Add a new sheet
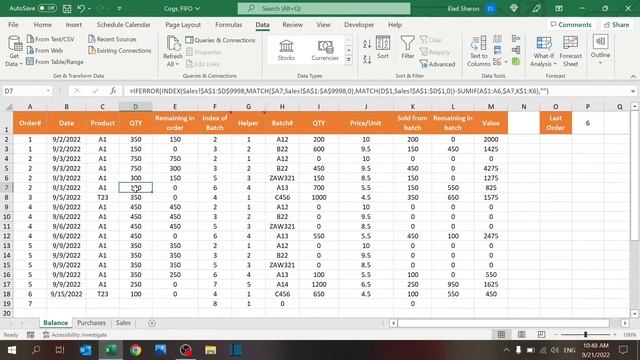 [152, 323]
